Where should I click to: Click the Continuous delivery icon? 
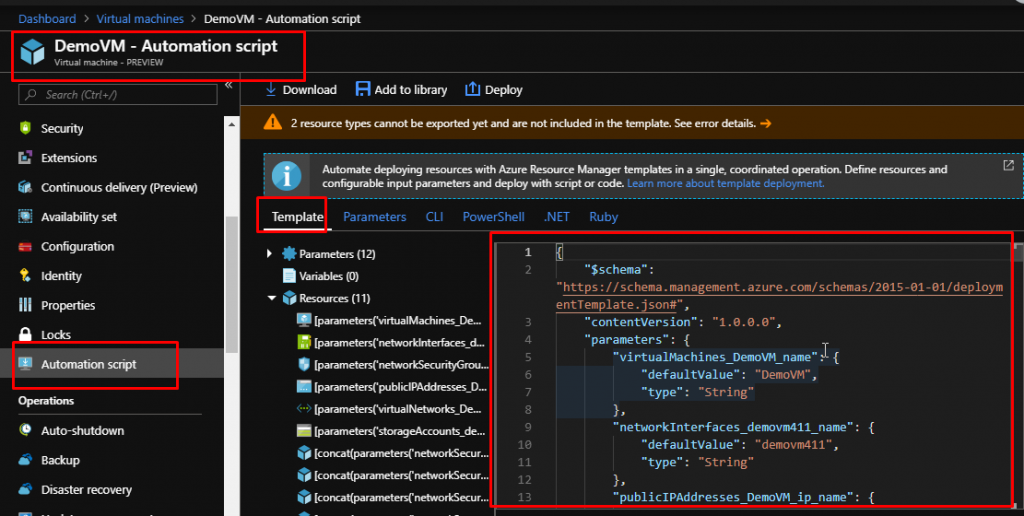click(25, 187)
